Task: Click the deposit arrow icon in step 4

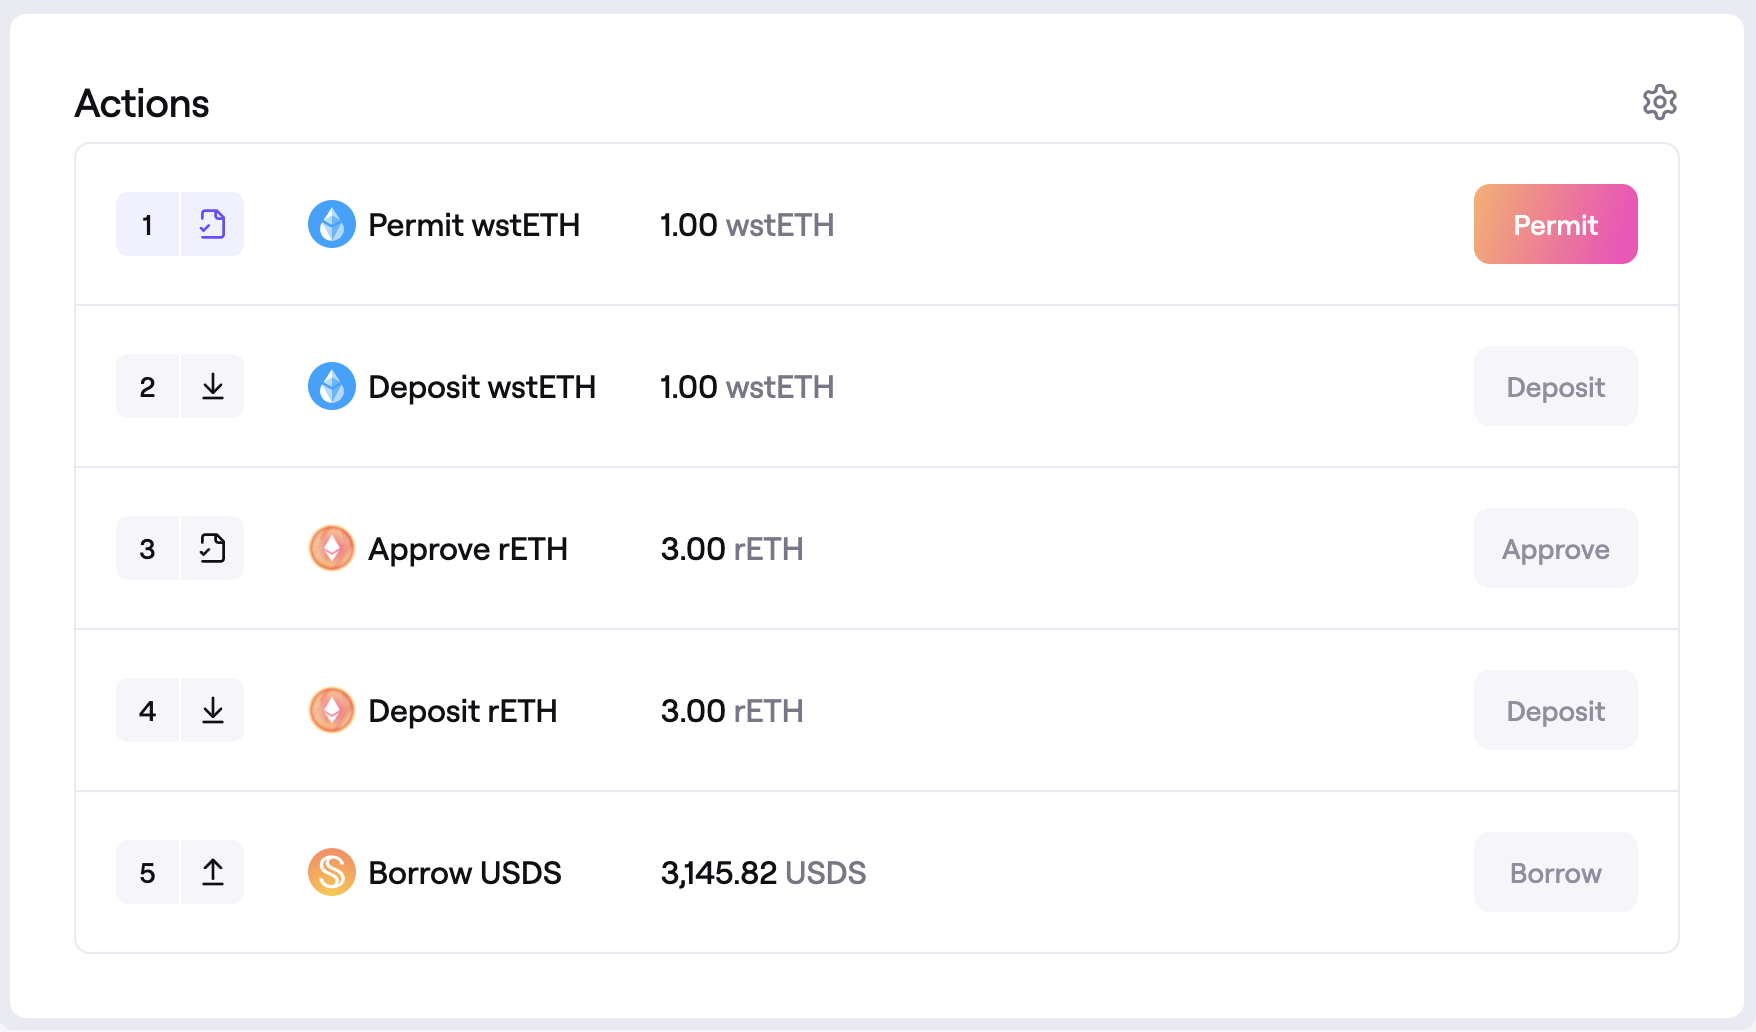Action: tap(212, 710)
